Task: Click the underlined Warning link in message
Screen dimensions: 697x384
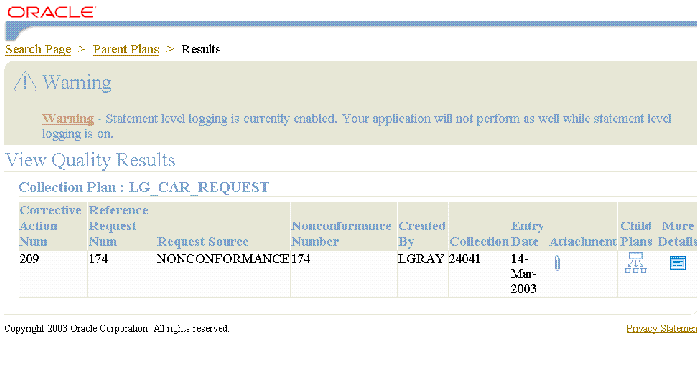Action: (68, 119)
